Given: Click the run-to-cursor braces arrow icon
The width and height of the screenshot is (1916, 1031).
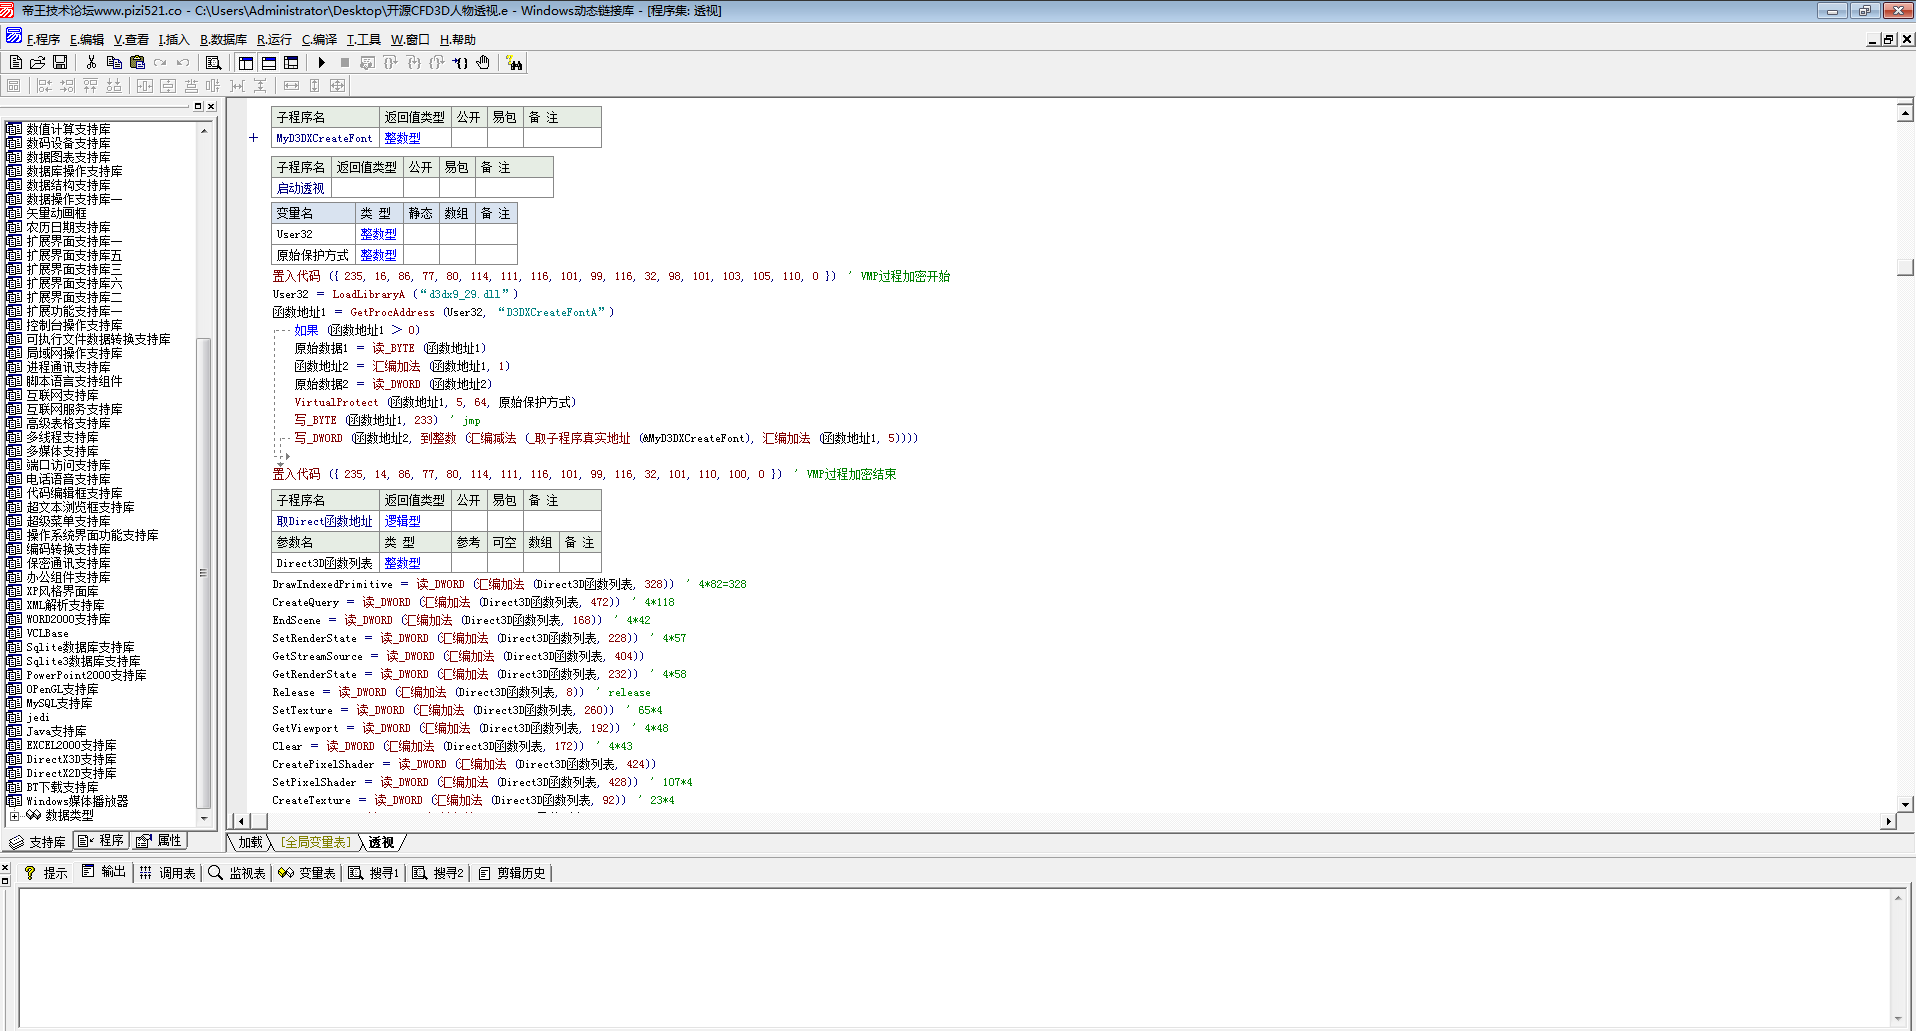Looking at the screenshot, I should (460, 62).
